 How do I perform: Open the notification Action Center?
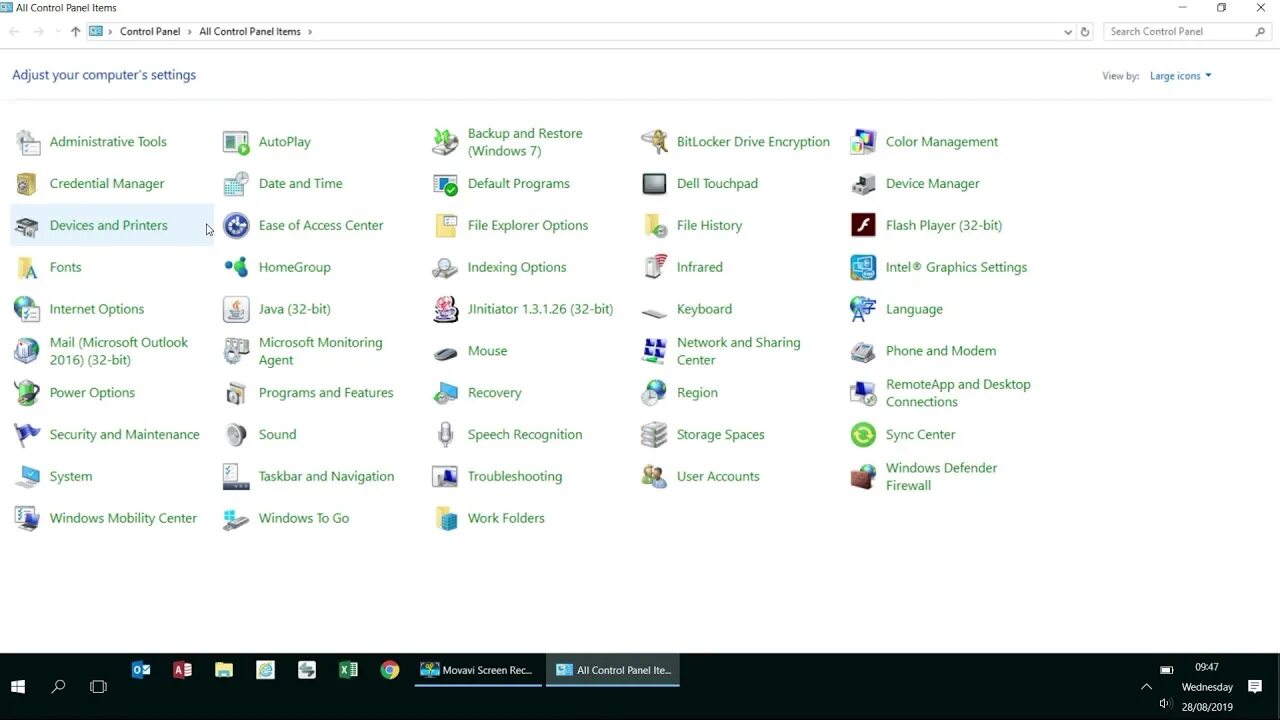(x=1255, y=687)
